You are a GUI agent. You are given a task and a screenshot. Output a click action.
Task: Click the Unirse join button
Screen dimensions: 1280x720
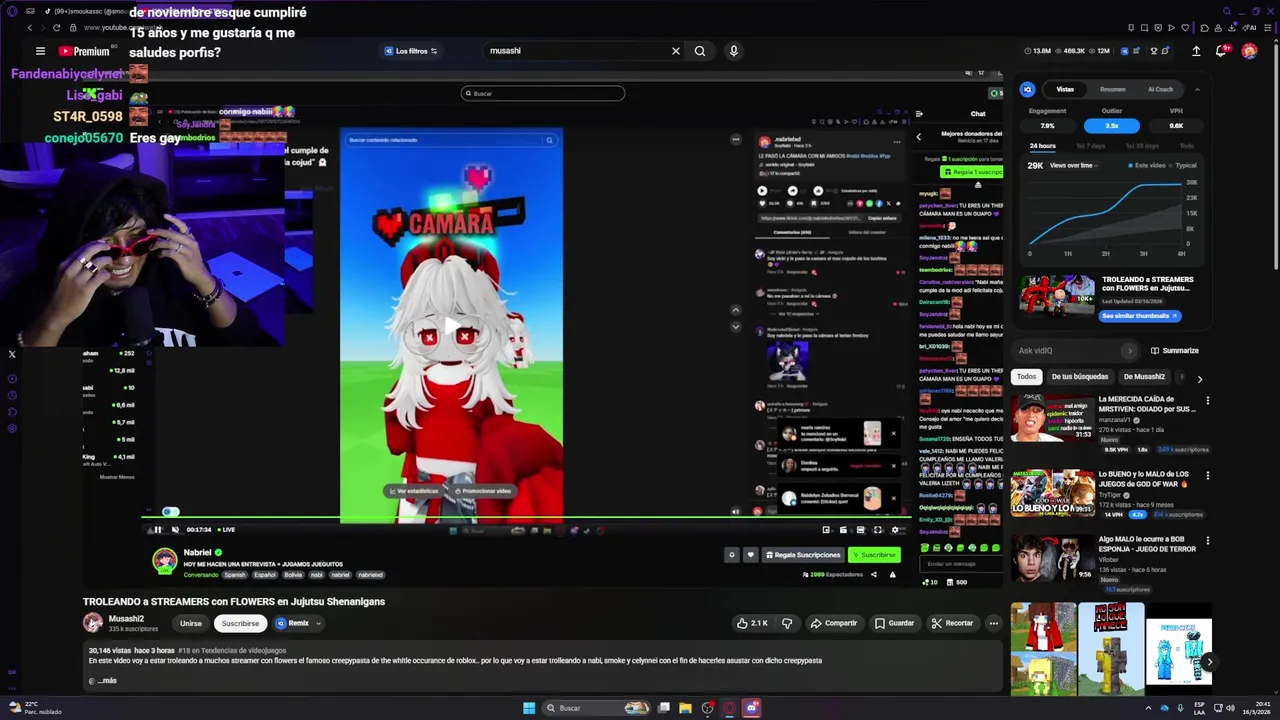[190, 623]
